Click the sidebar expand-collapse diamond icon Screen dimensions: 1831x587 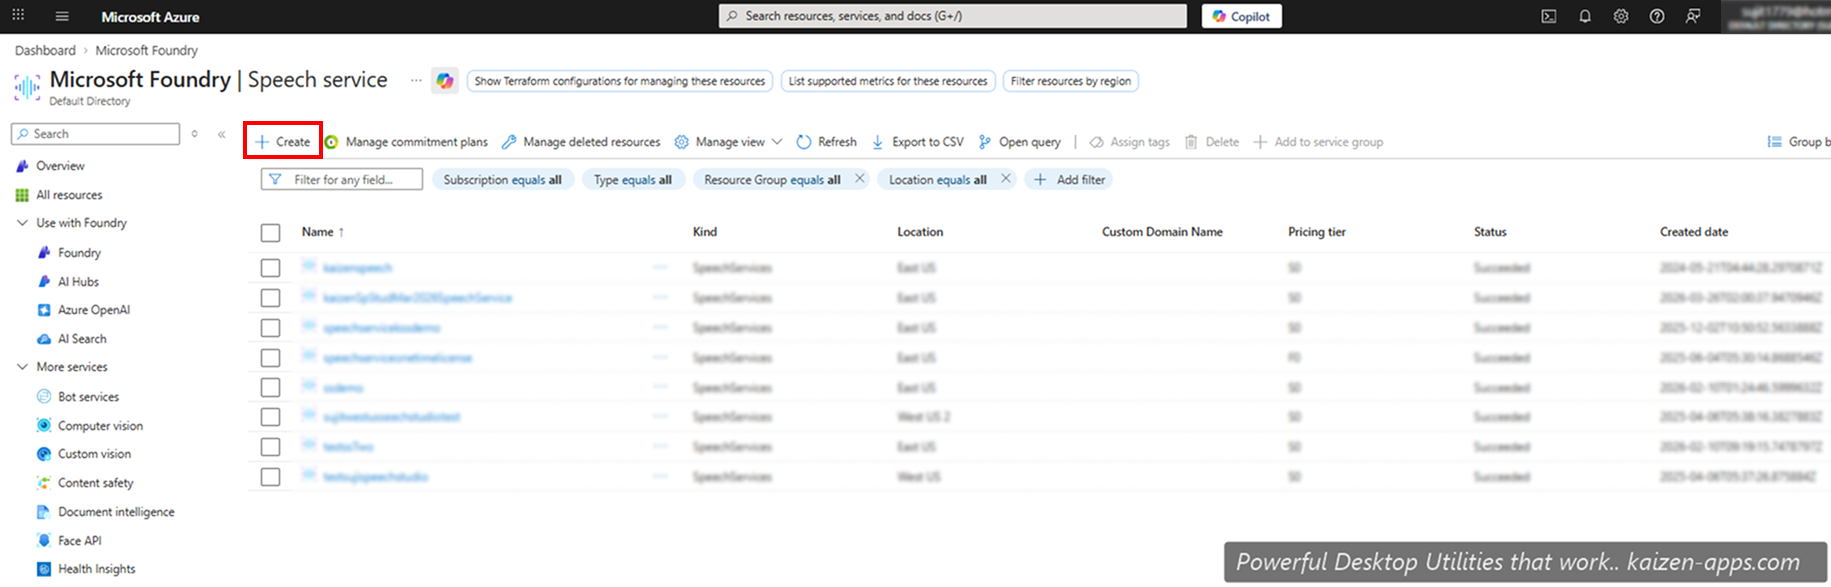click(194, 134)
